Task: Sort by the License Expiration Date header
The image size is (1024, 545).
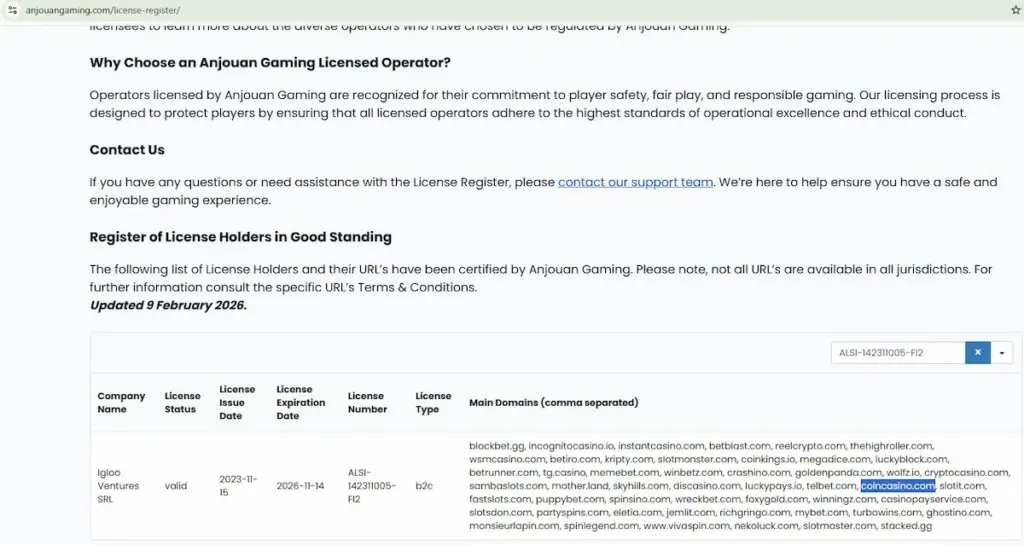Action: coord(300,403)
